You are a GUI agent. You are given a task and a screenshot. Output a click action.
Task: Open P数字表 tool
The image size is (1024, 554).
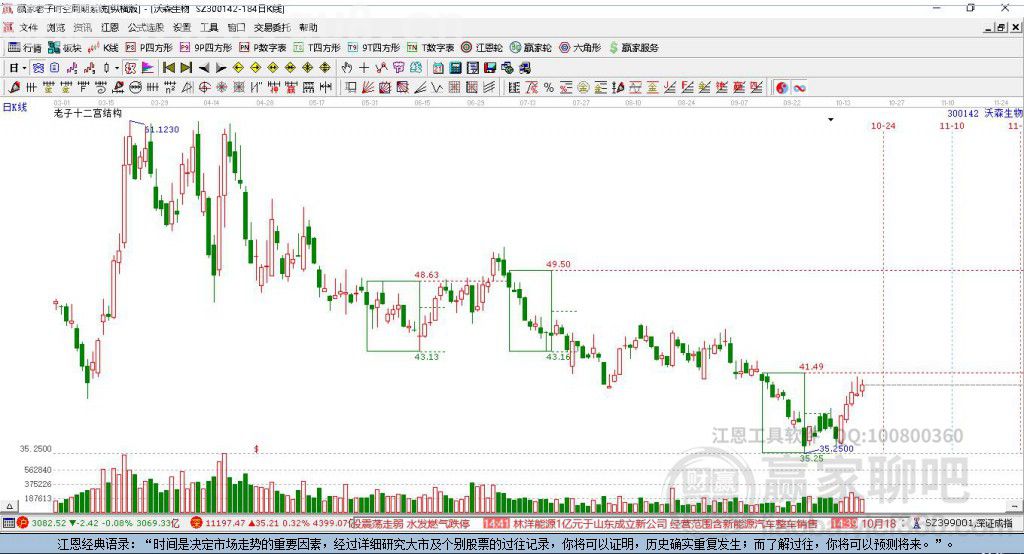(263, 48)
